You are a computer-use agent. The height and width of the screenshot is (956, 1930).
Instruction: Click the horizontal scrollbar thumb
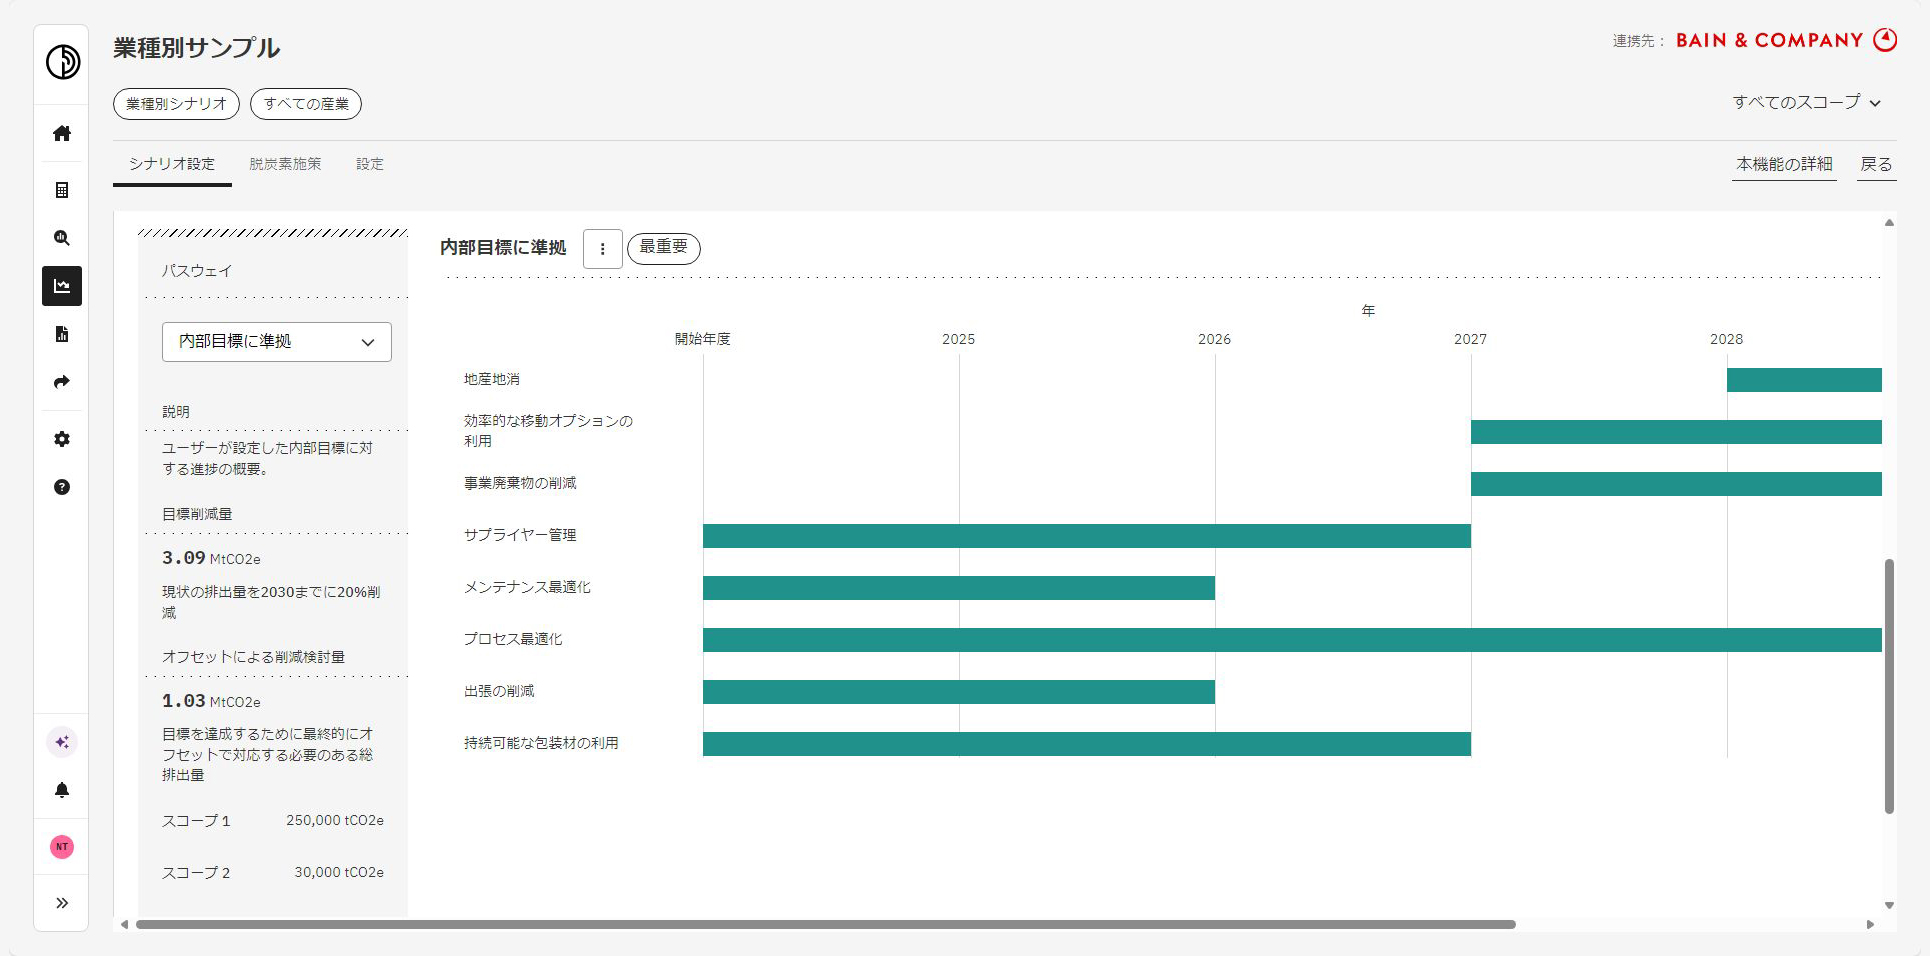826,924
